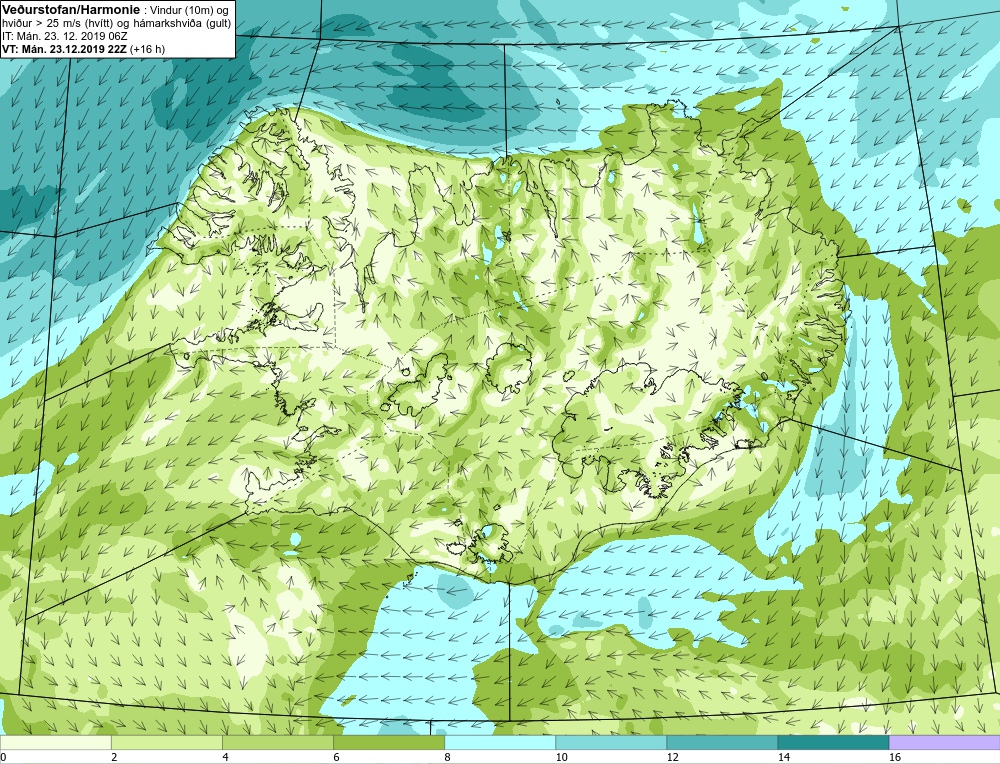Click the 6–8 m/s dark green legend swatch

click(389, 742)
